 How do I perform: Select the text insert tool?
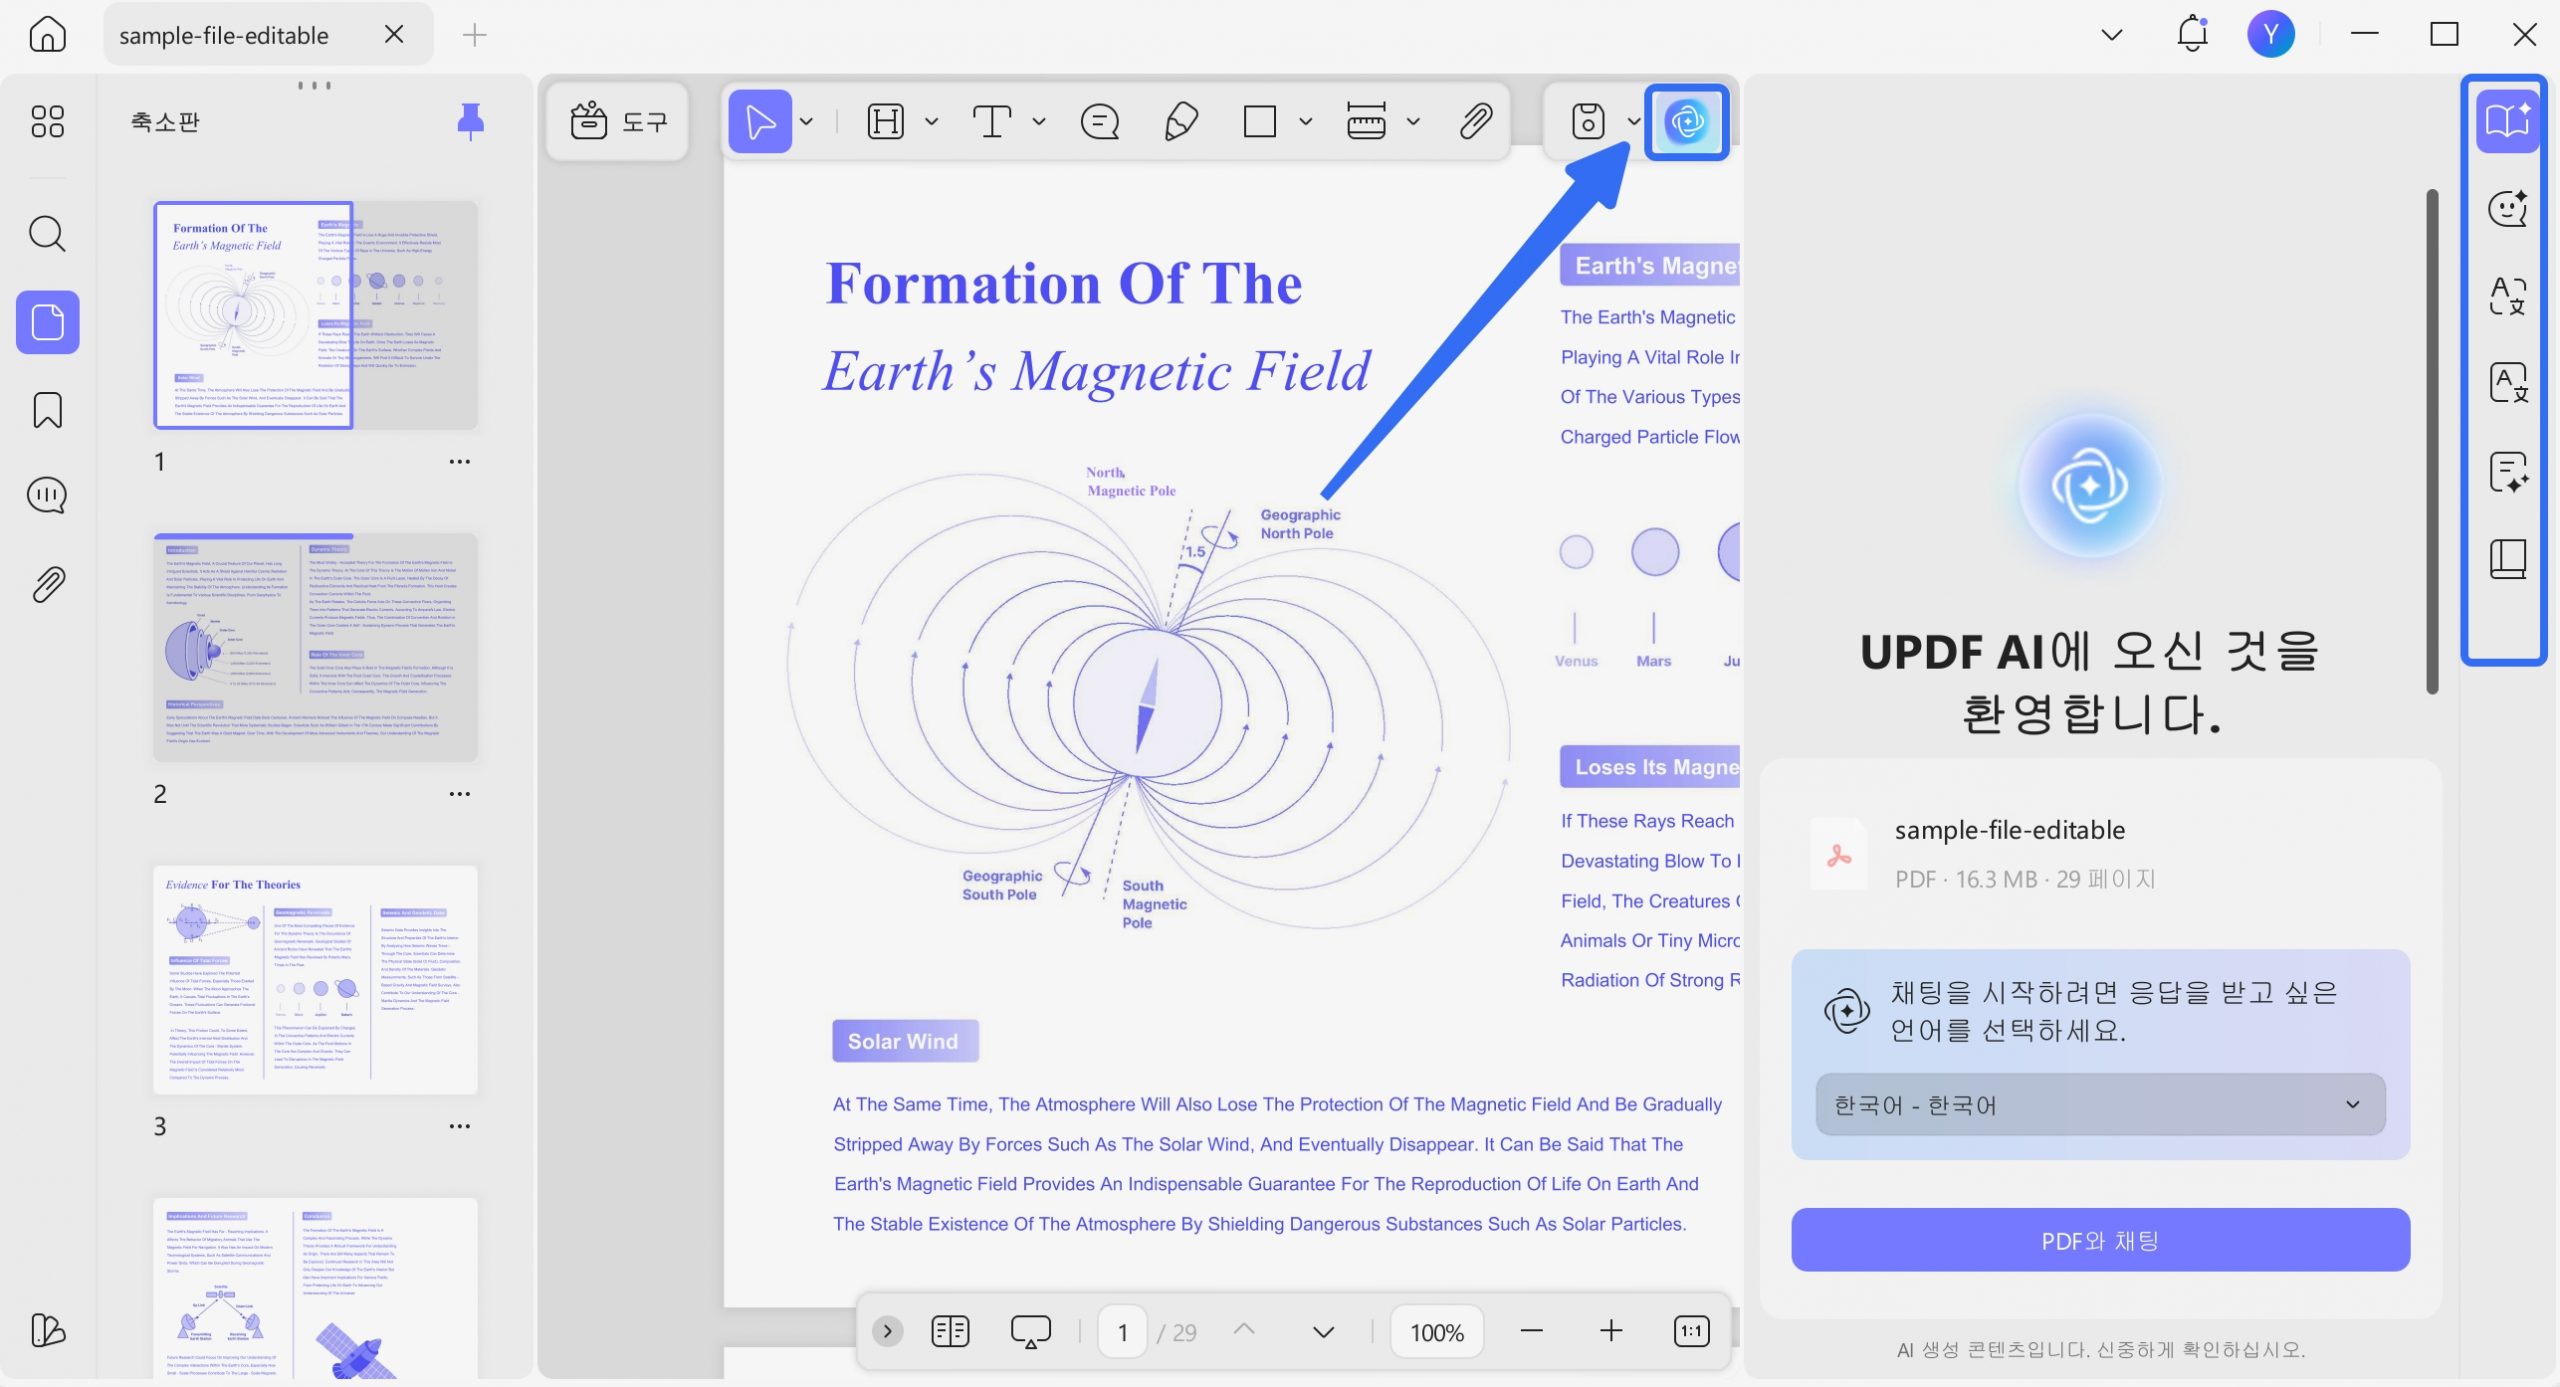(x=992, y=122)
